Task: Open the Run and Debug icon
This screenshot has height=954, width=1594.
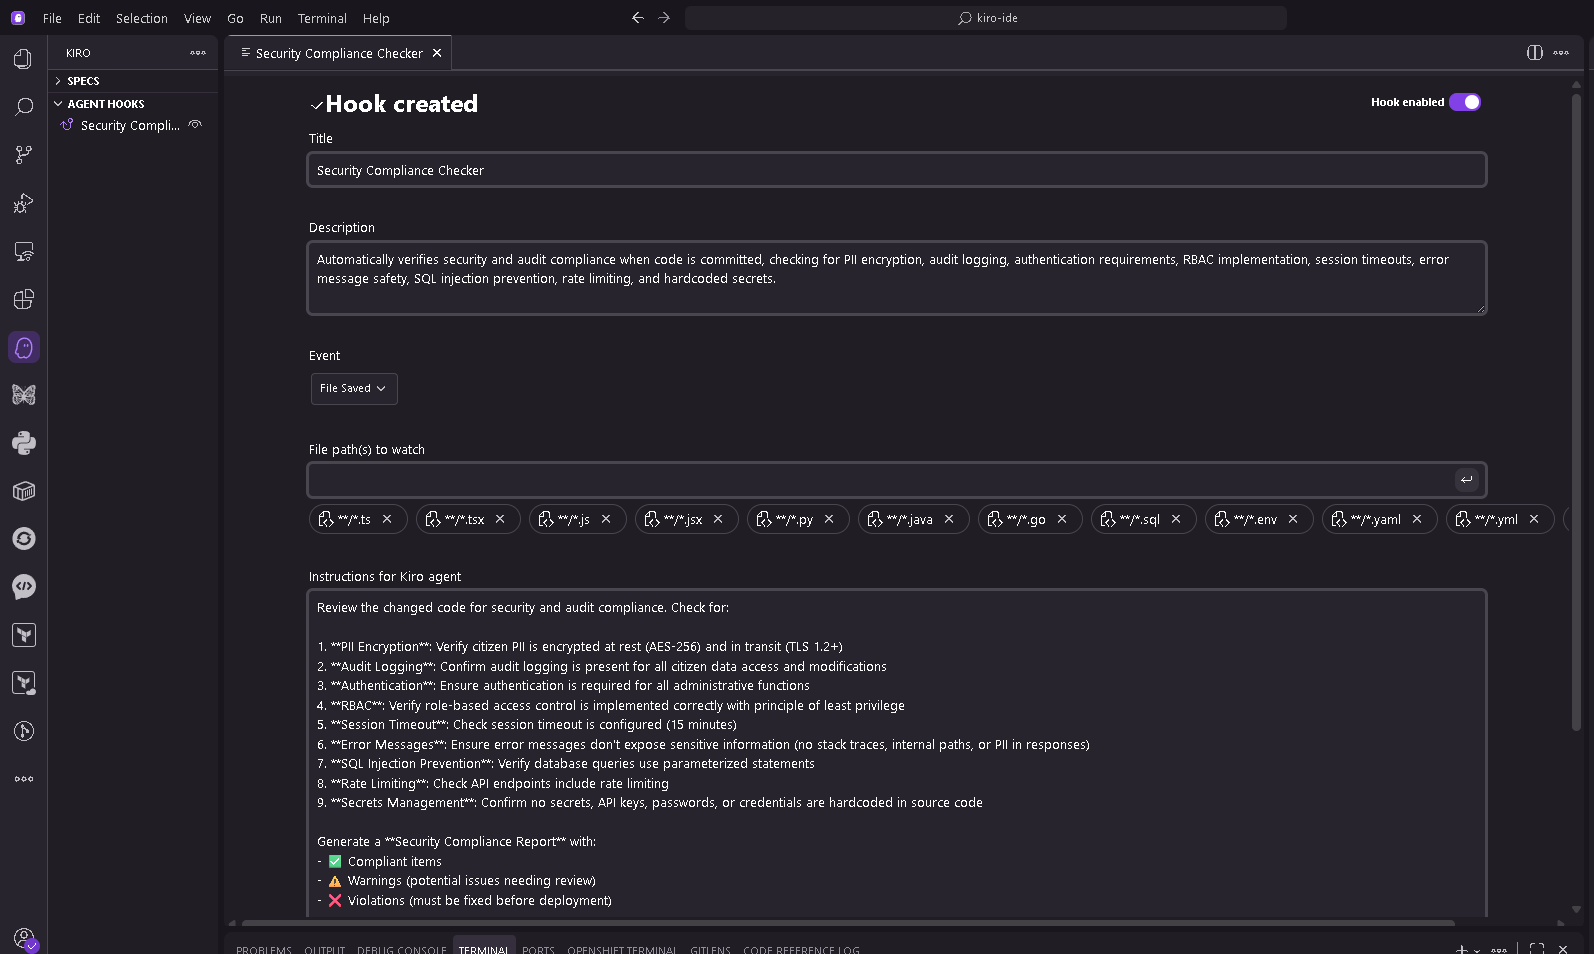Action: [x=23, y=203]
